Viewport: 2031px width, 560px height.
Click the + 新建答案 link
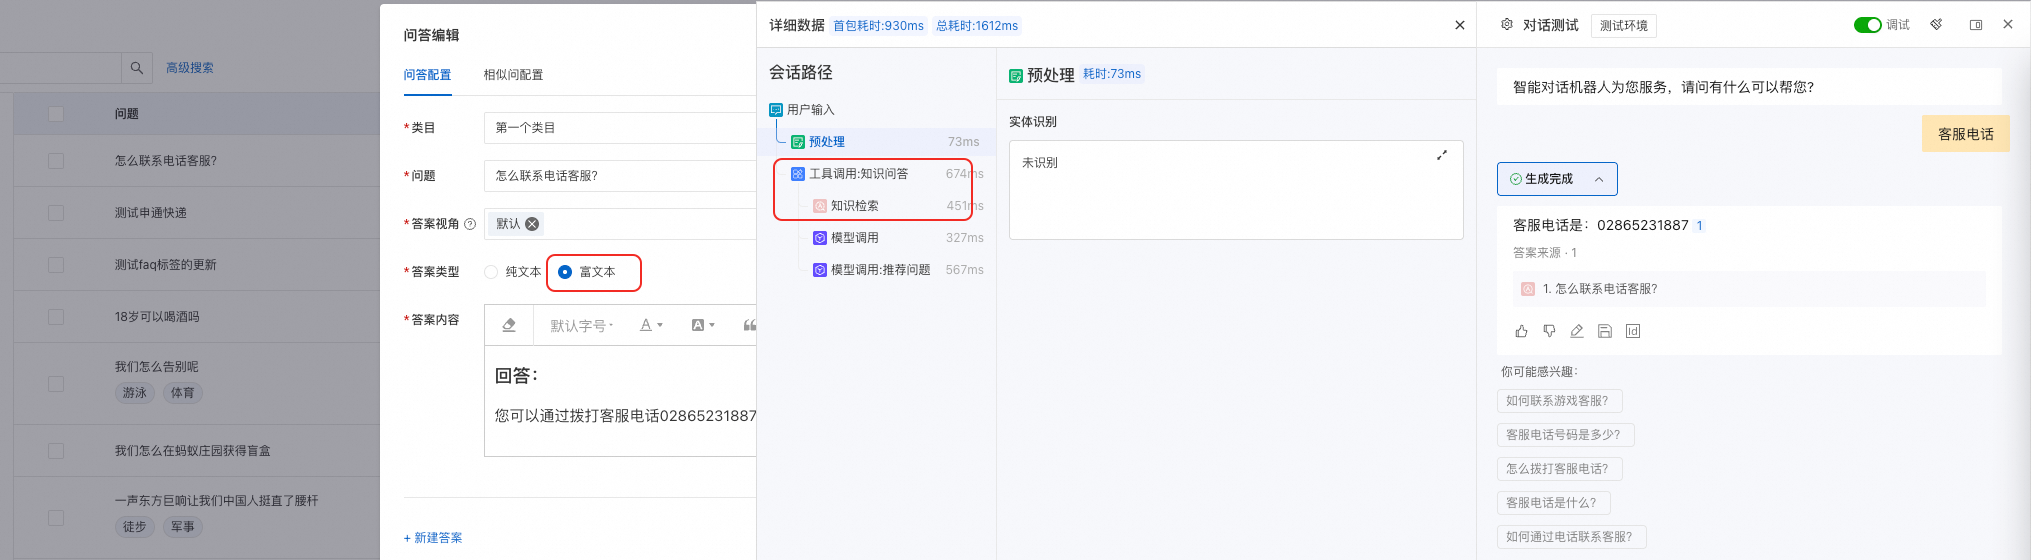pyautogui.click(x=433, y=538)
